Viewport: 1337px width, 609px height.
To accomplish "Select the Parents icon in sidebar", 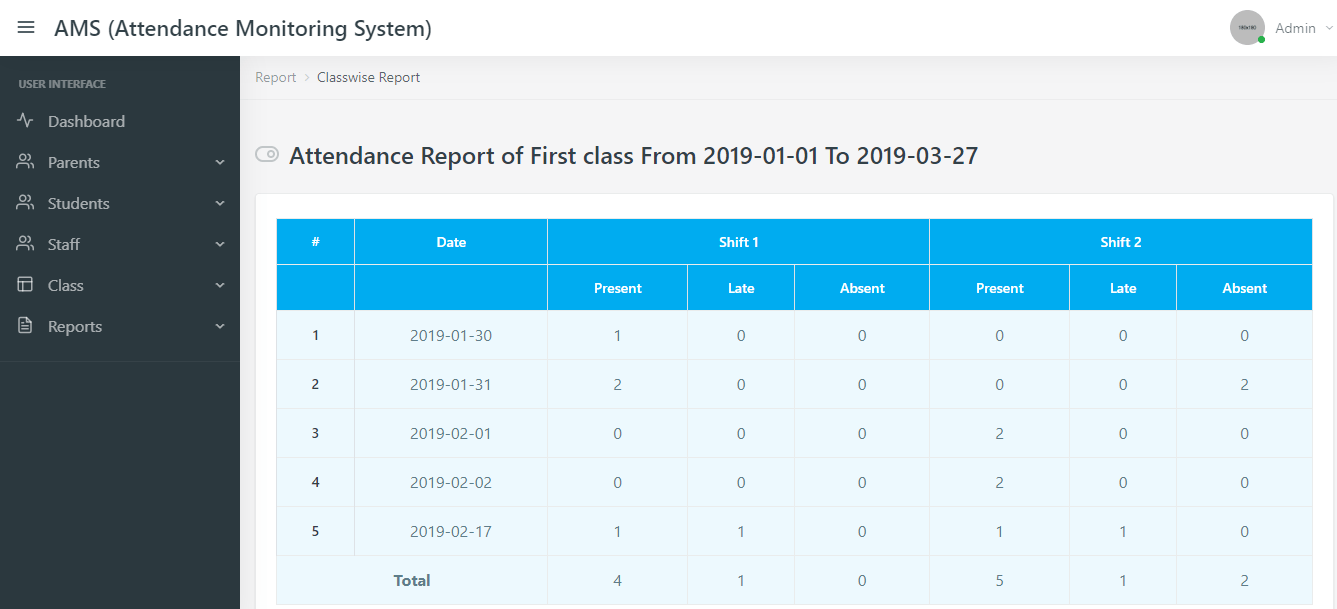I will coord(25,161).
